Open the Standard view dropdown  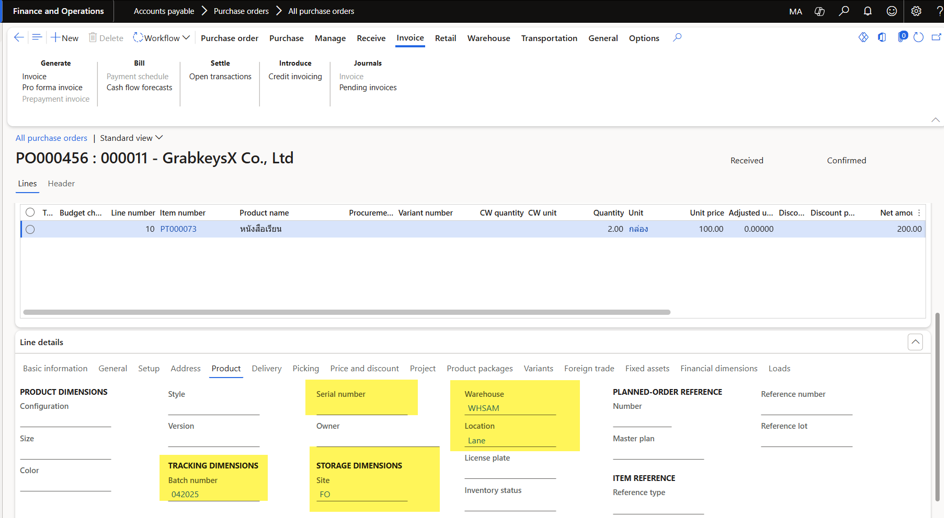[131, 138]
